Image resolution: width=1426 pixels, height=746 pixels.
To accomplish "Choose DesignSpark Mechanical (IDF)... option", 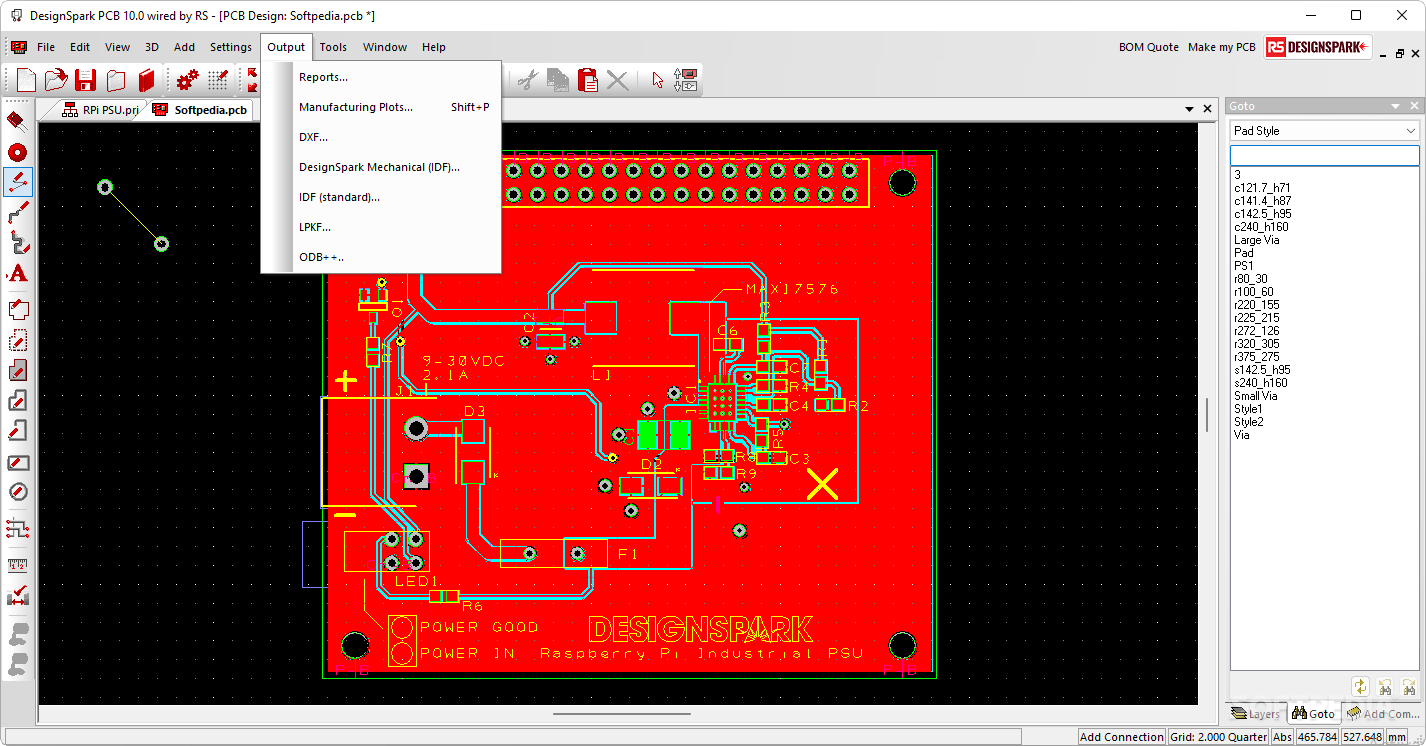I will pyautogui.click(x=381, y=167).
